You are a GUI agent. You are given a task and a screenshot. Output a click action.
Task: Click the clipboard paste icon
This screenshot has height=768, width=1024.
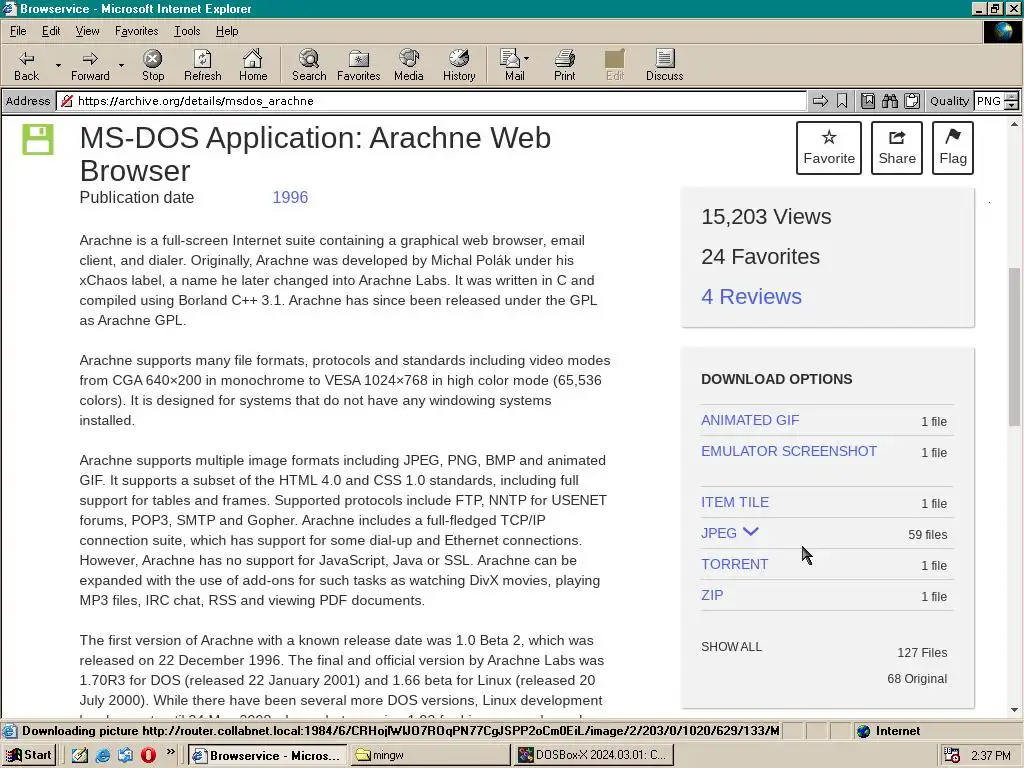click(x=912, y=101)
